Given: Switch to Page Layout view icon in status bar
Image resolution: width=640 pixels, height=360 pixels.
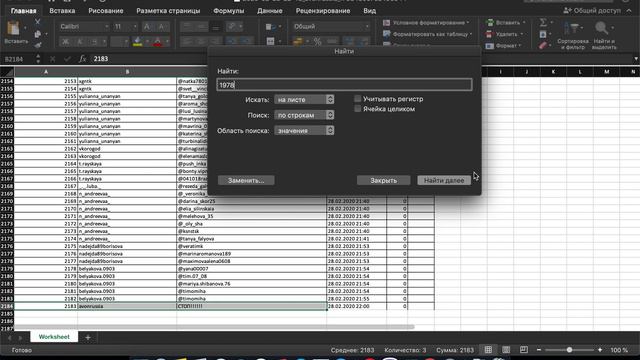Looking at the screenshot, I should pyautogui.click(x=506, y=350).
